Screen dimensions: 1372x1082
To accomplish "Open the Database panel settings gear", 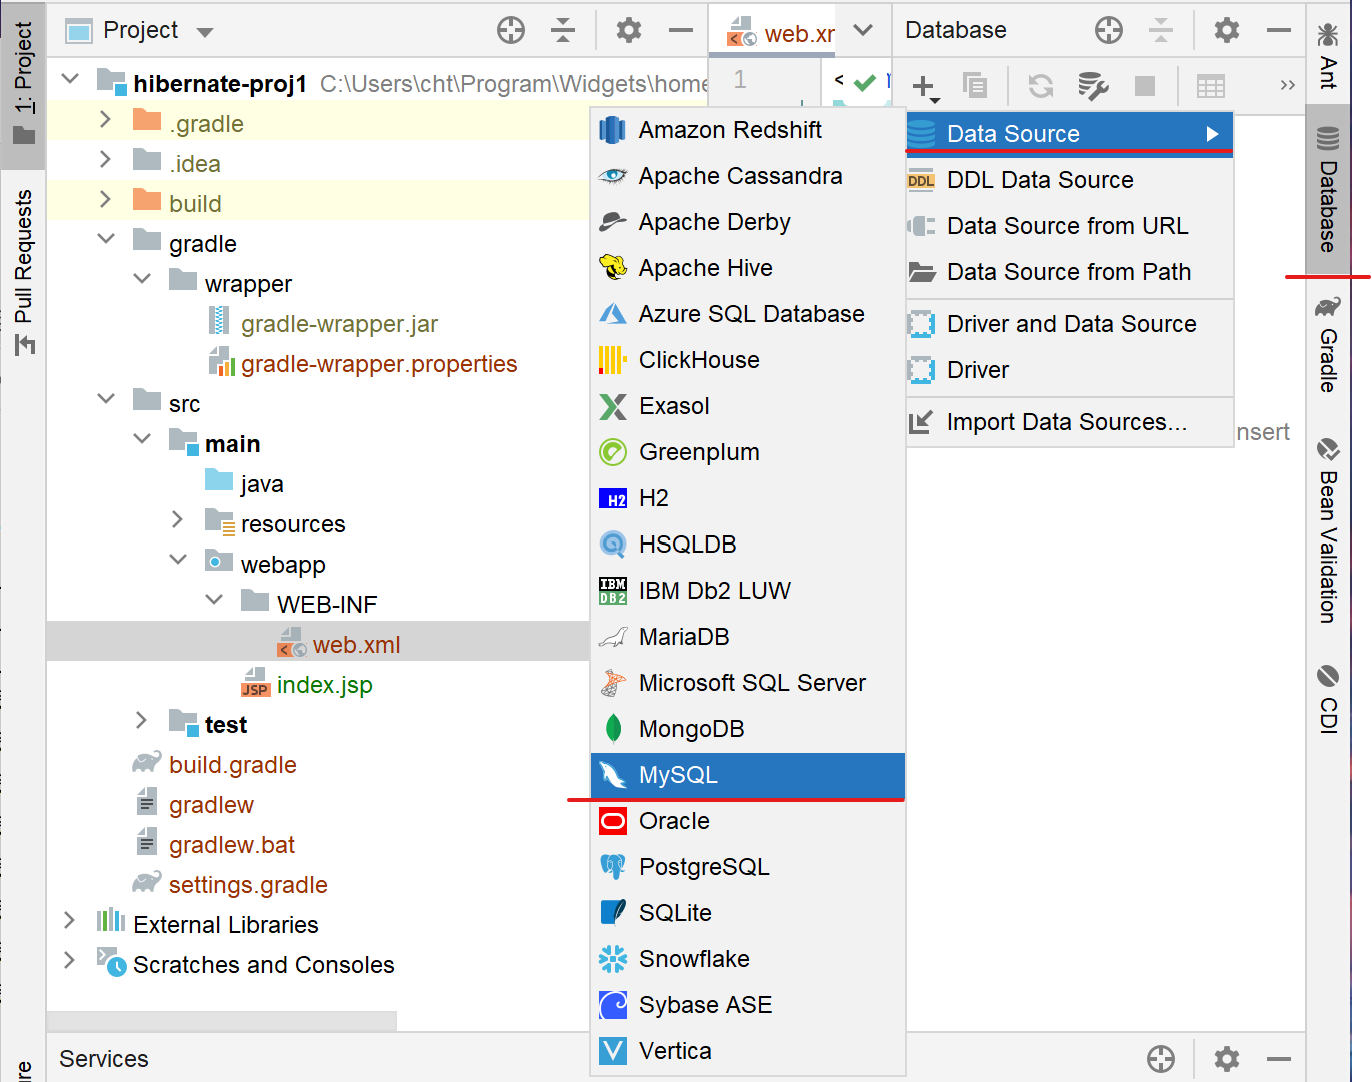I will [x=1227, y=31].
